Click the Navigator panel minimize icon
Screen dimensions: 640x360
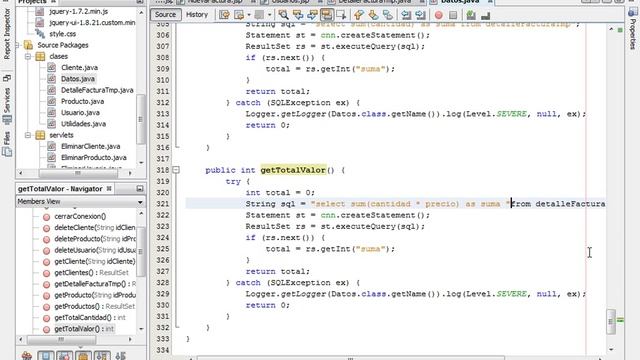point(140,189)
